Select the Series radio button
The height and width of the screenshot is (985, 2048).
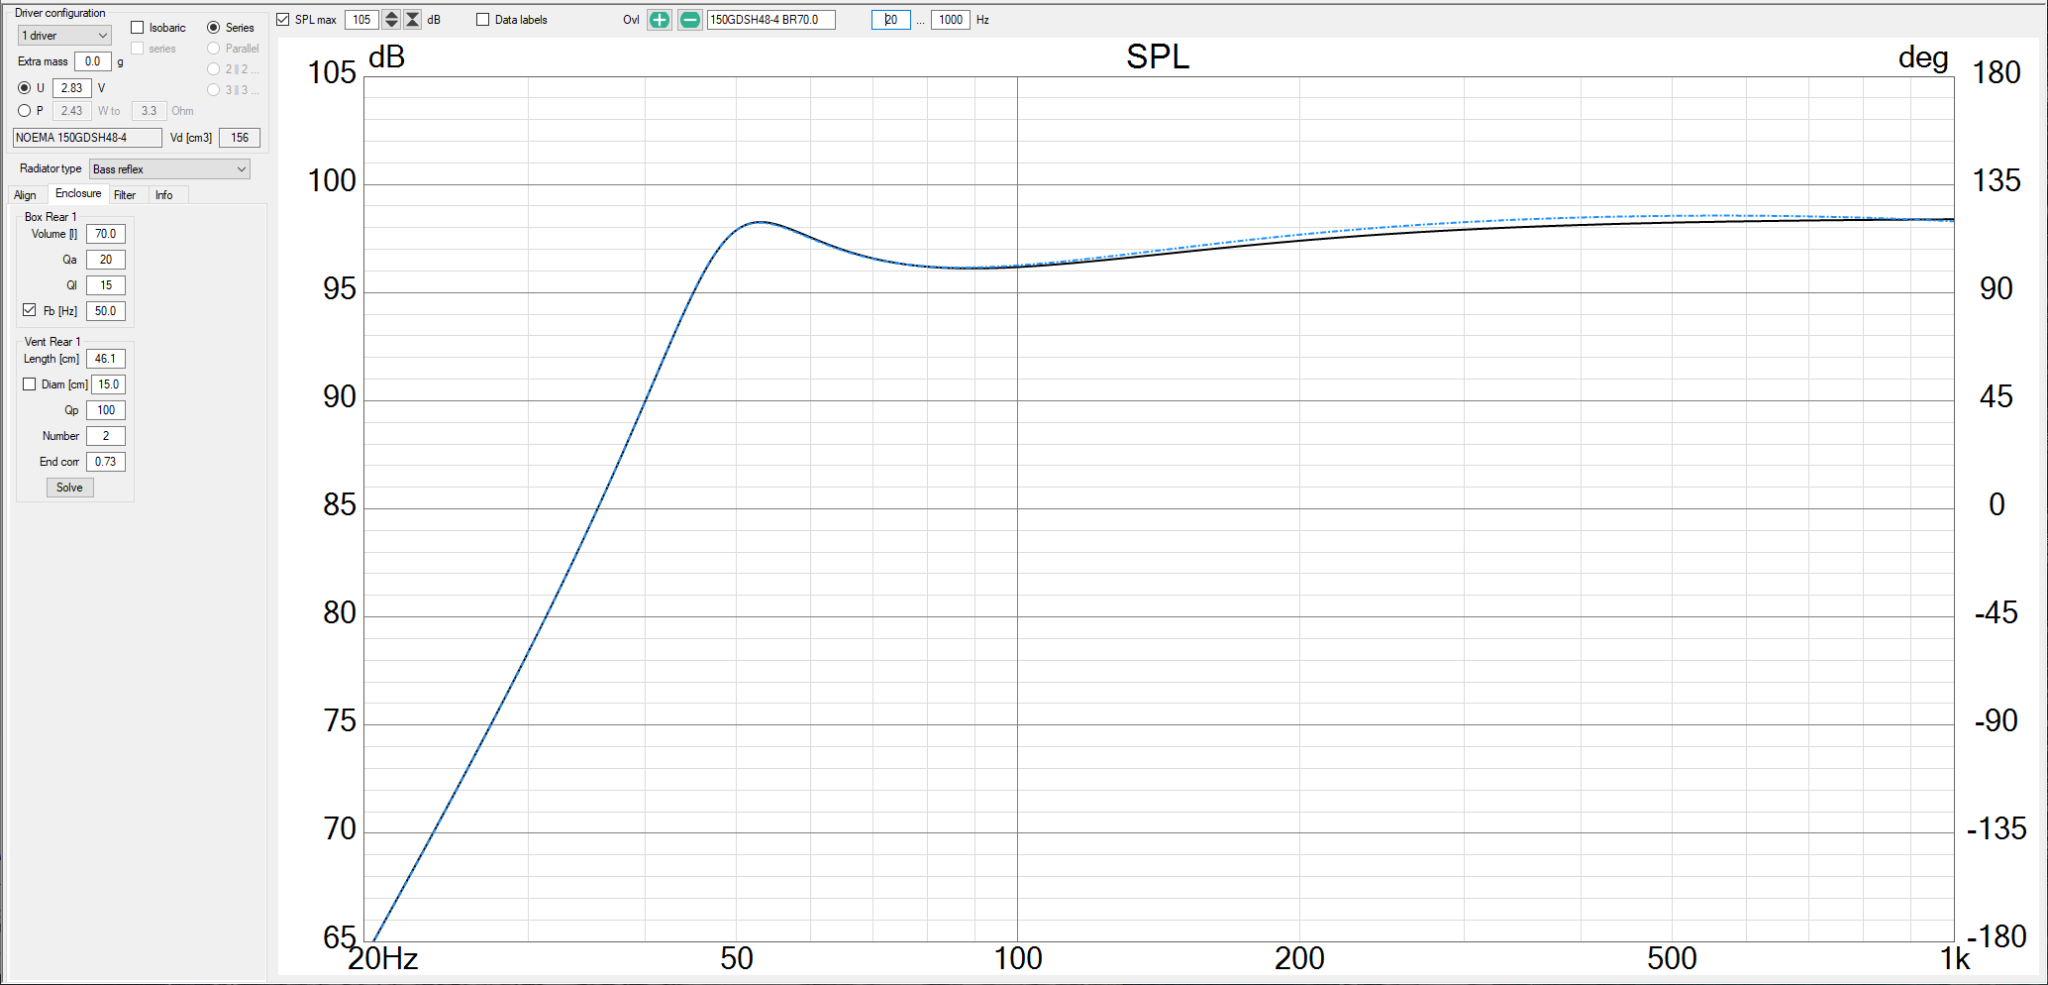tap(214, 28)
